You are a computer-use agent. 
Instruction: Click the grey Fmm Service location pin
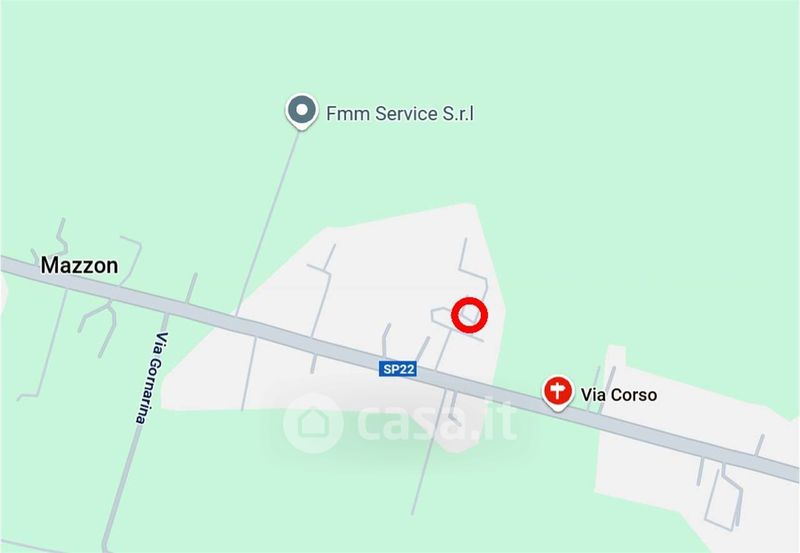click(302, 111)
